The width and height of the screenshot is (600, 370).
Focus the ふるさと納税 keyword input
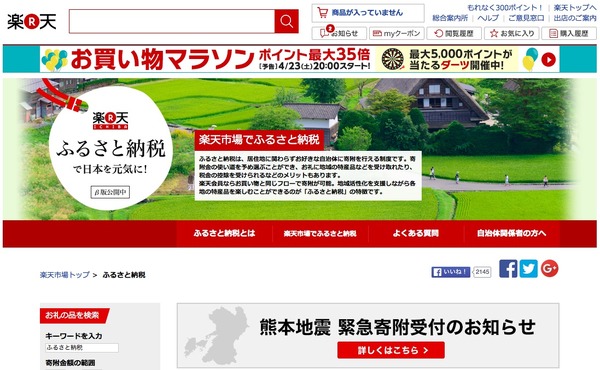point(82,348)
